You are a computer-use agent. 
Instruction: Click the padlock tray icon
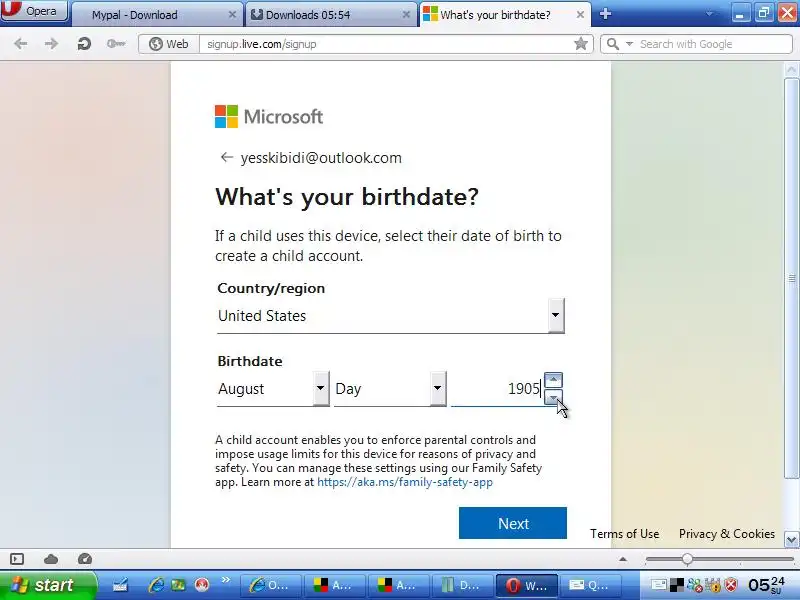(x=713, y=585)
